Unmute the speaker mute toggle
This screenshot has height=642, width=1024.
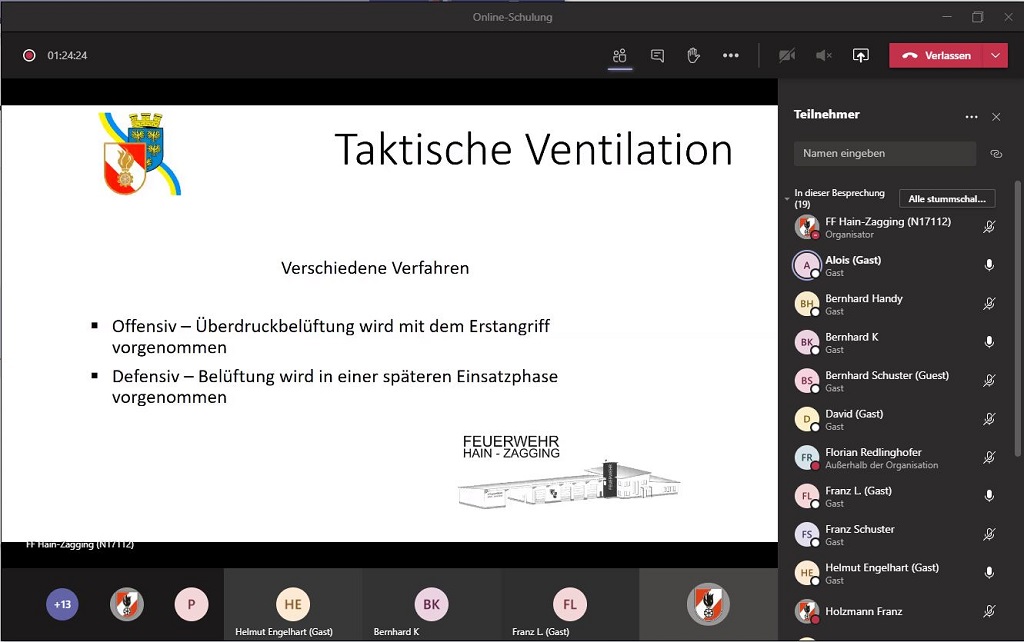pyautogui.click(x=824, y=56)
